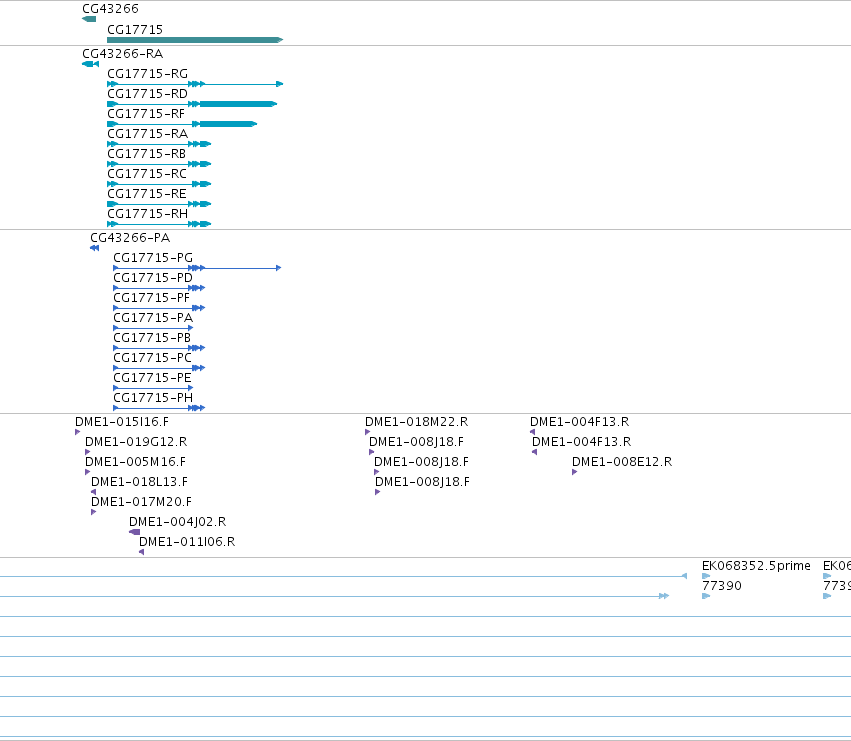Click the purple arrow under DME1-011I06.R
The image size is (851, 741).
[x=142, y=552]
